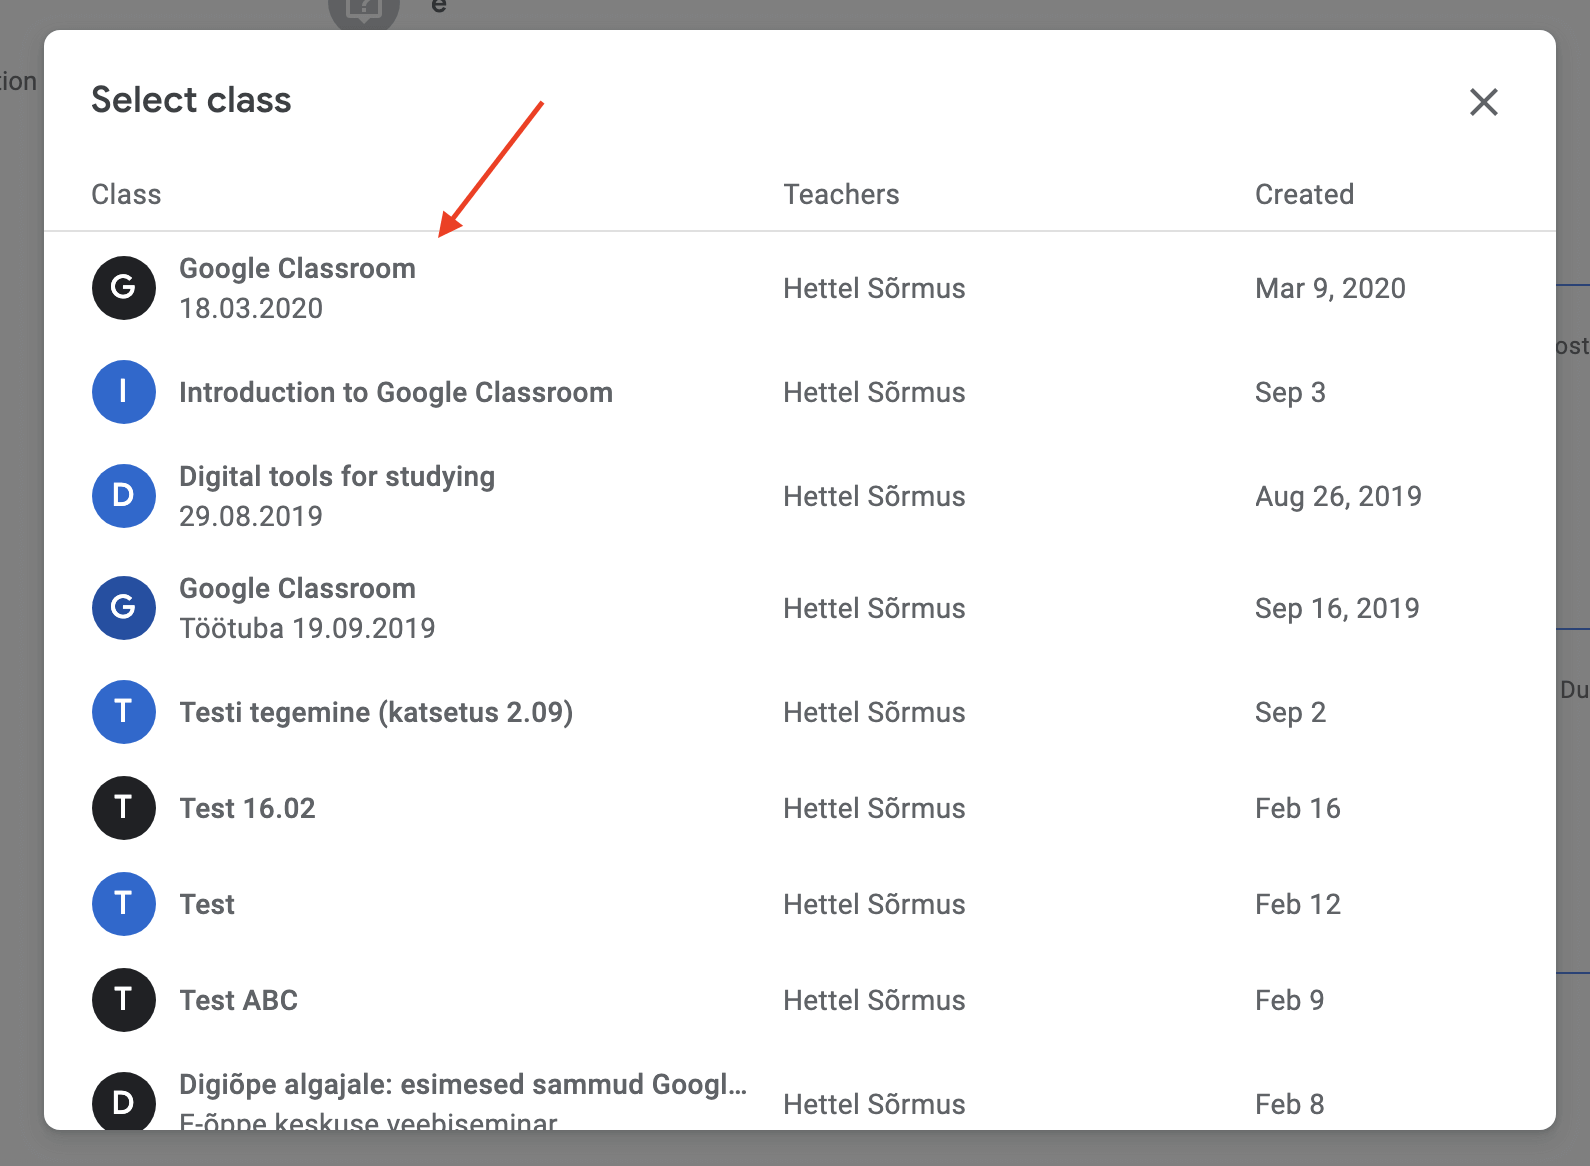Click Hettel Sõrmus in the Mar 9, 2020 row
1590x1166 pixels.
point(874,288)
